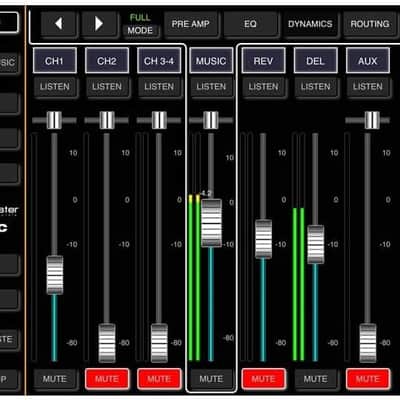
Task: Enable LISTEN on CH2
Action: coord(107,87)
